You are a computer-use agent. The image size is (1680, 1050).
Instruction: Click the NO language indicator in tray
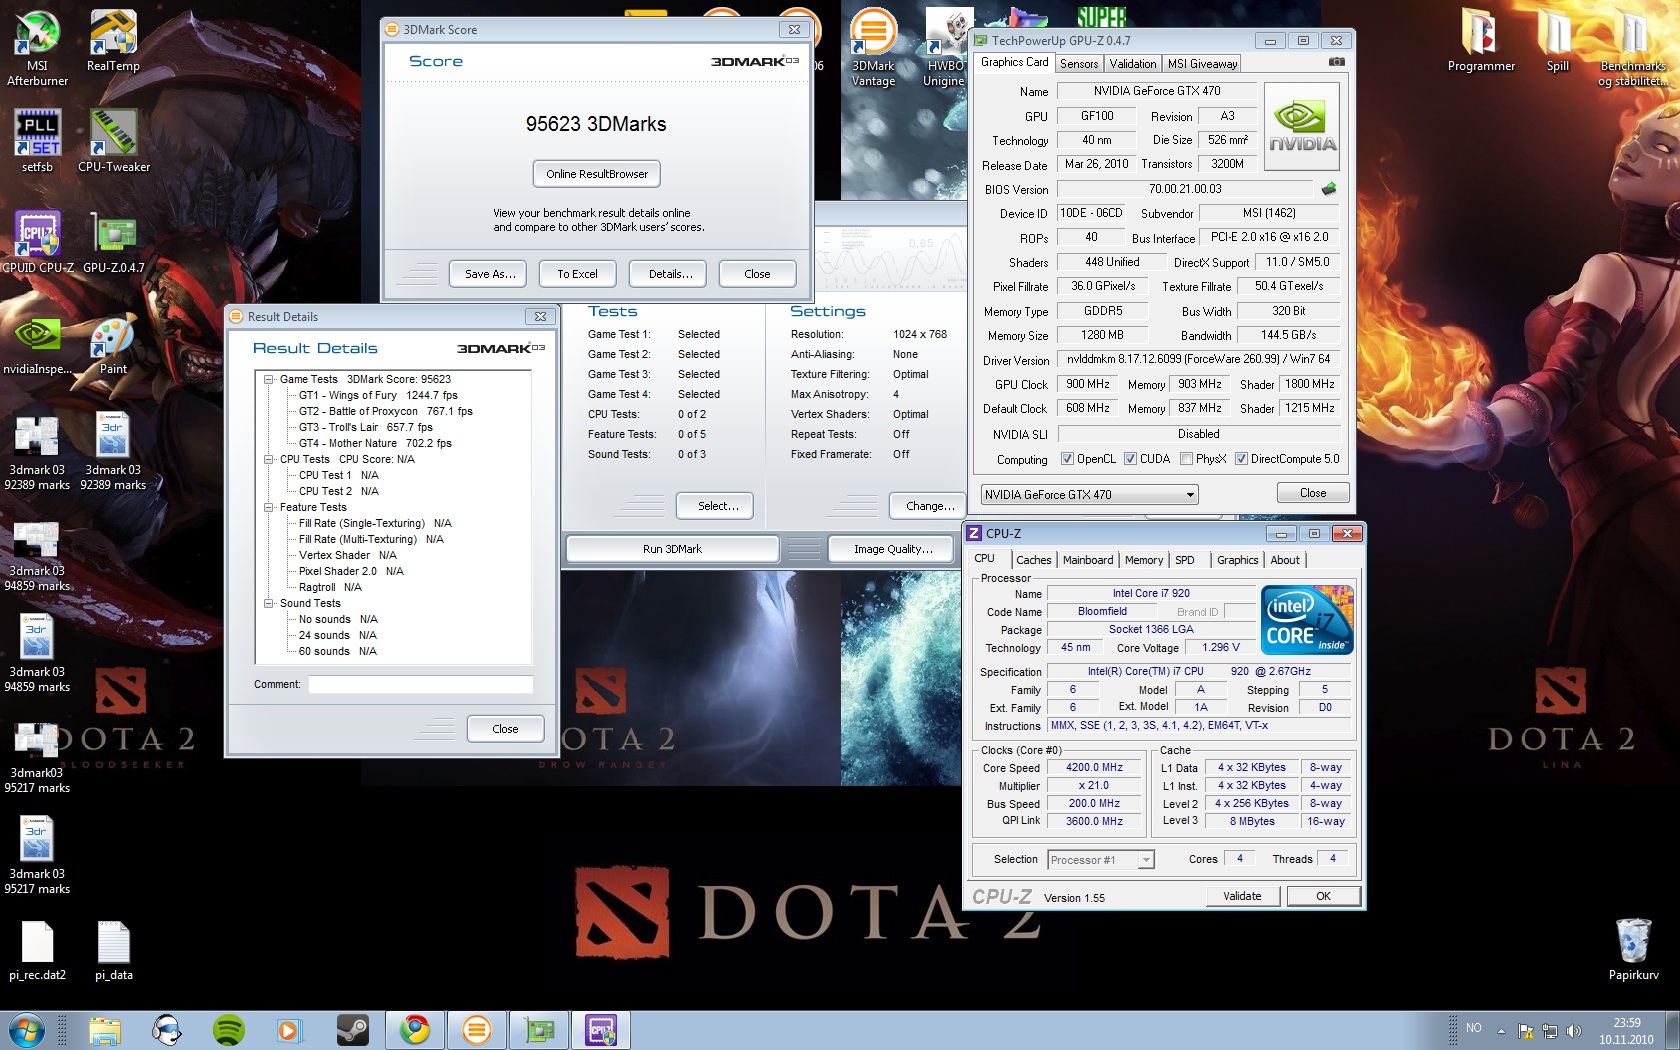(1473, 1029)
